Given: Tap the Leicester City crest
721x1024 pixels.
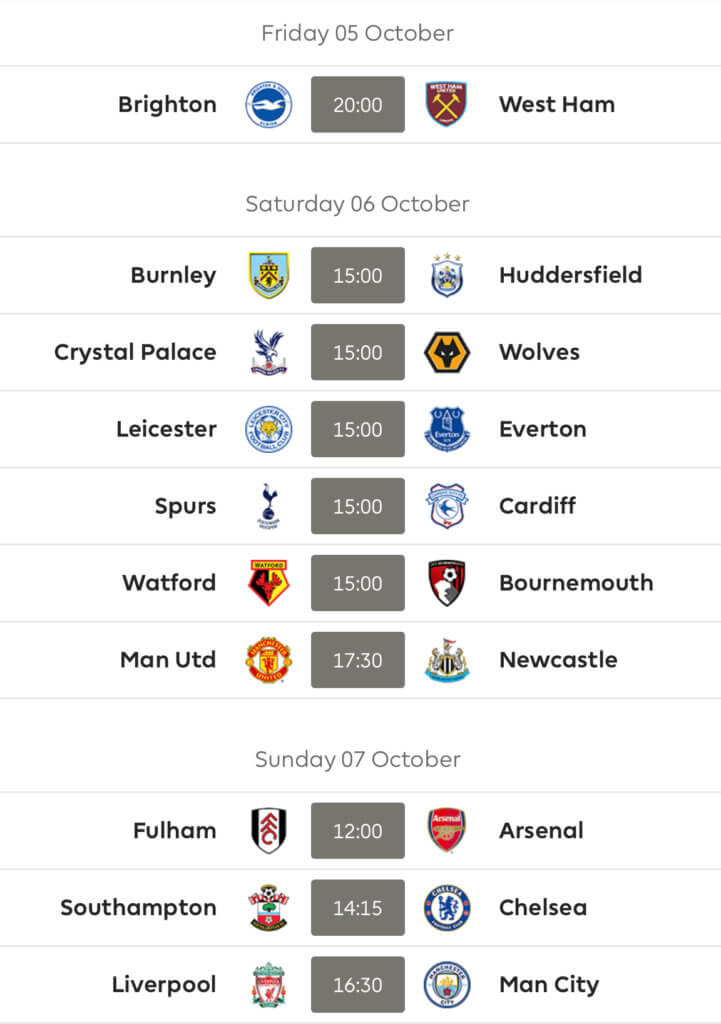Looking at the screenshot, I should [x=268, y=429].
